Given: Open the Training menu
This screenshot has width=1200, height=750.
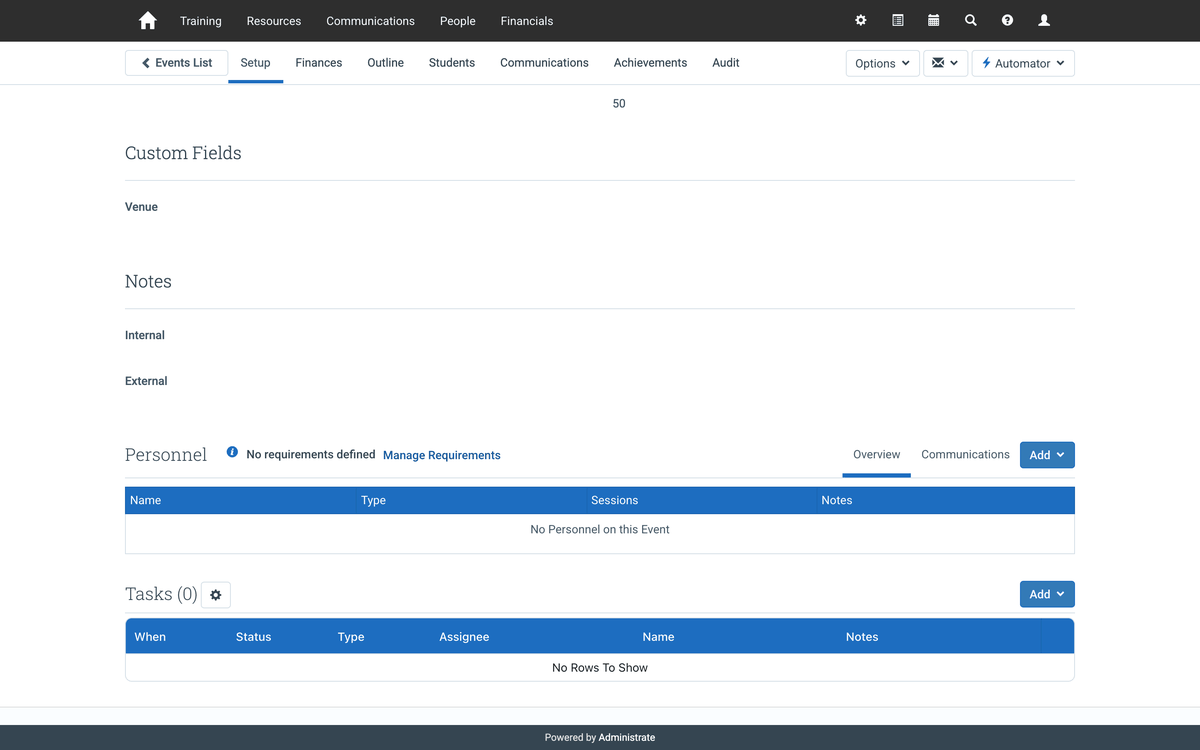Looking at the screenshot, I should pyautogui.click(x=201, y=21).
